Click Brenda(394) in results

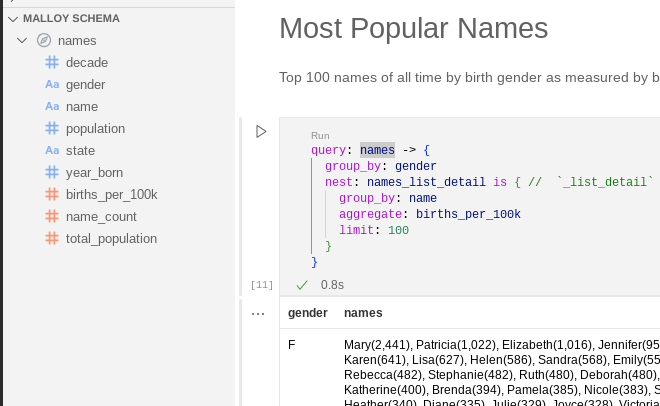(466, 390)
